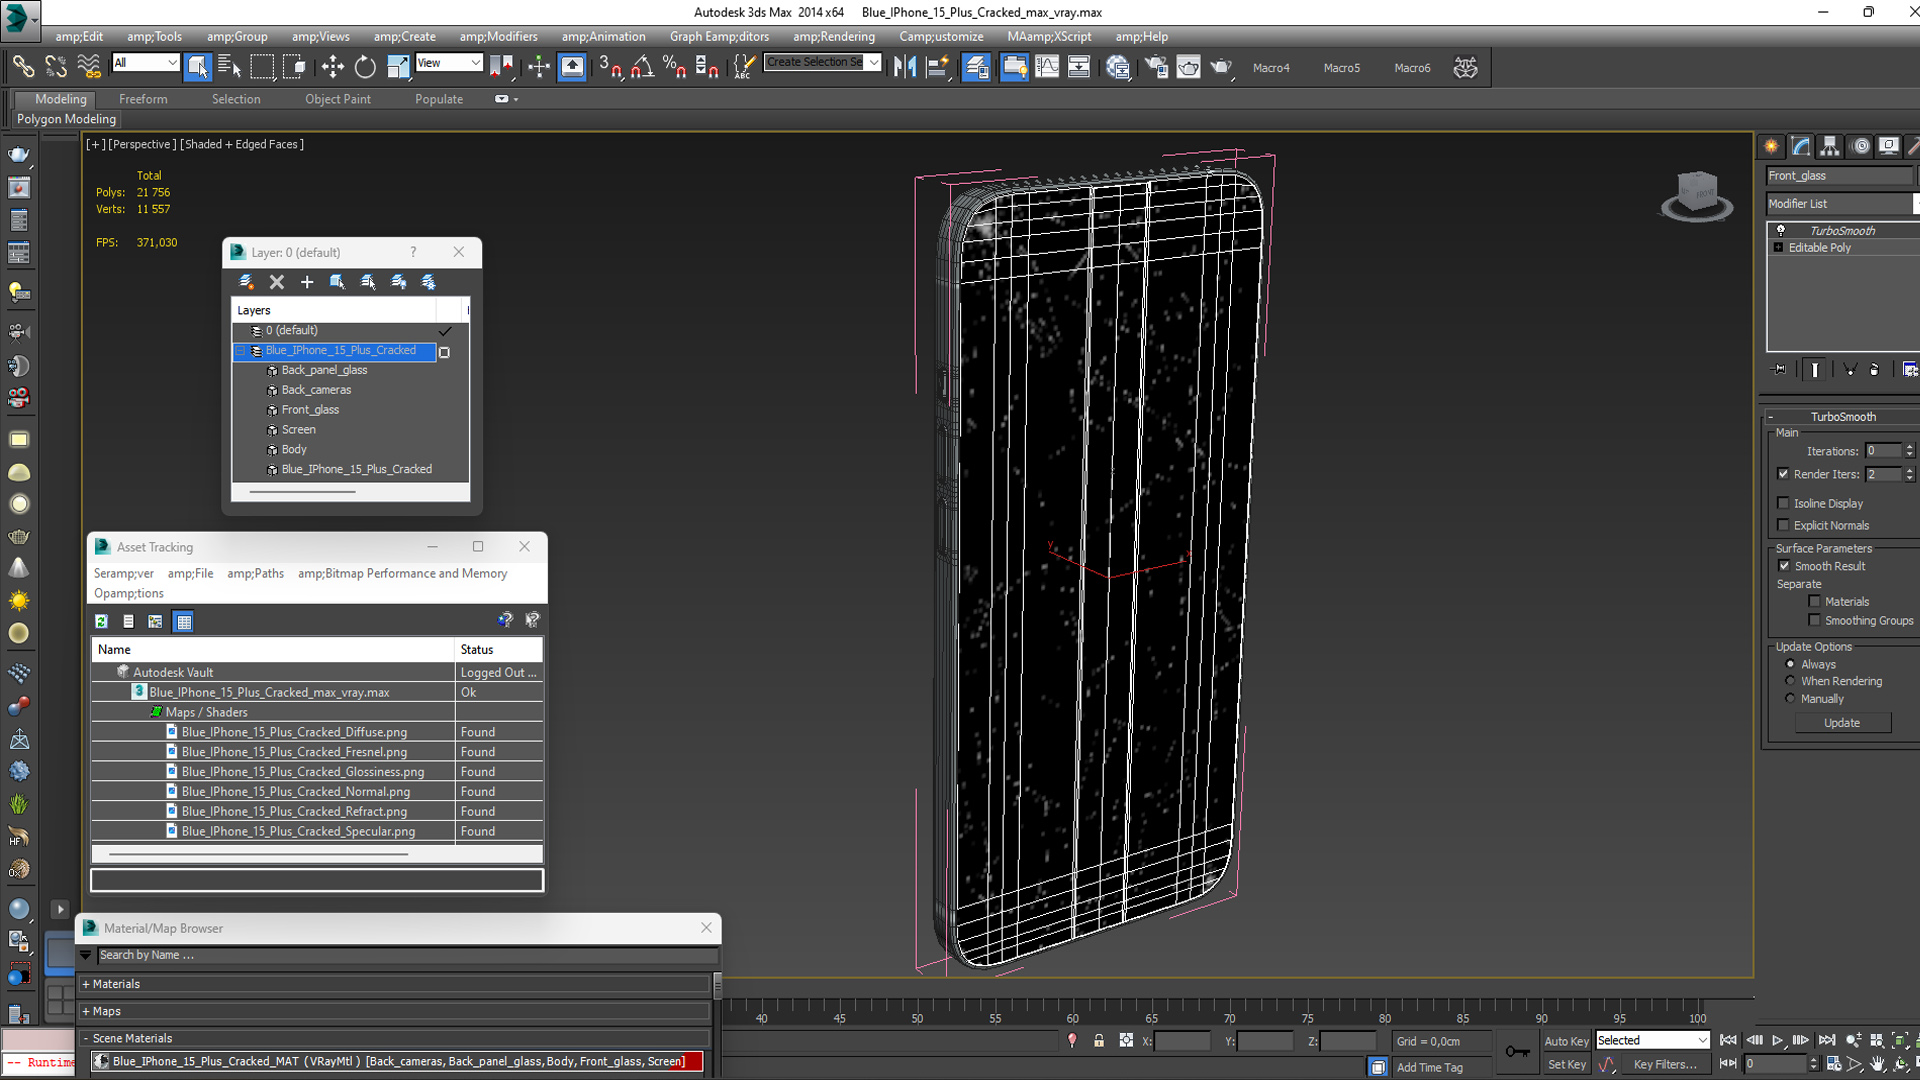Enable Explicit Normals checkbox
Image resolution: width=1920 pixels, height=1080 pixels.
1783,525
